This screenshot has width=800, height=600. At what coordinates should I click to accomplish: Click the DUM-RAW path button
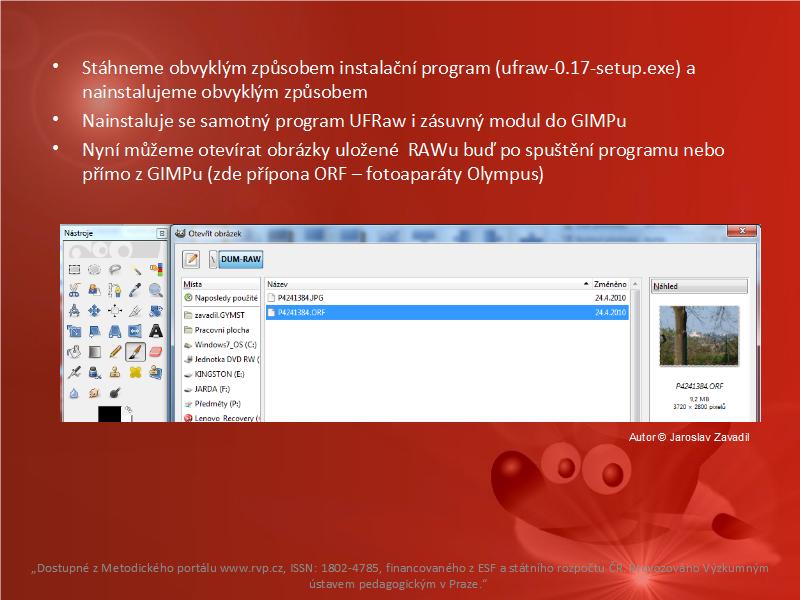click(241, 259)
